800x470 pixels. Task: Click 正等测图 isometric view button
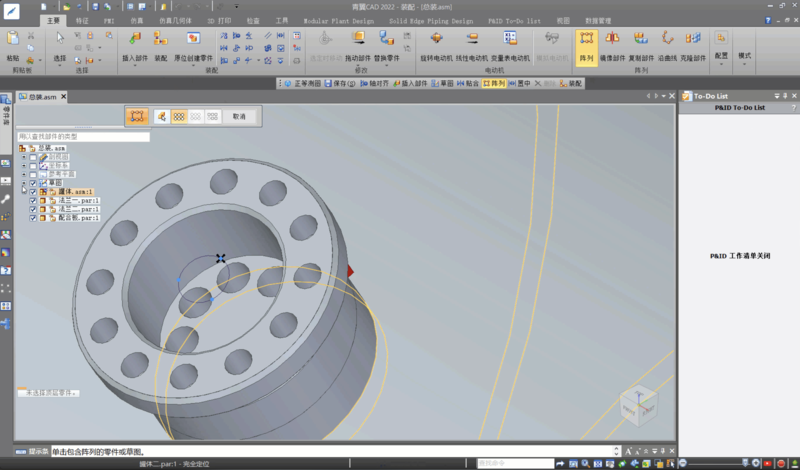click(x=300, y=84)
